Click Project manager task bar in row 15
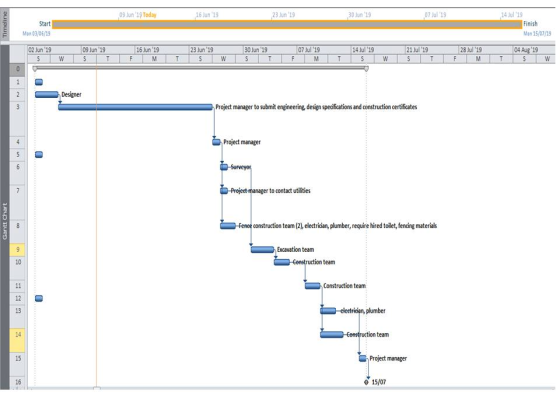Viewport: 560px width, 420px height. [363, 358]
